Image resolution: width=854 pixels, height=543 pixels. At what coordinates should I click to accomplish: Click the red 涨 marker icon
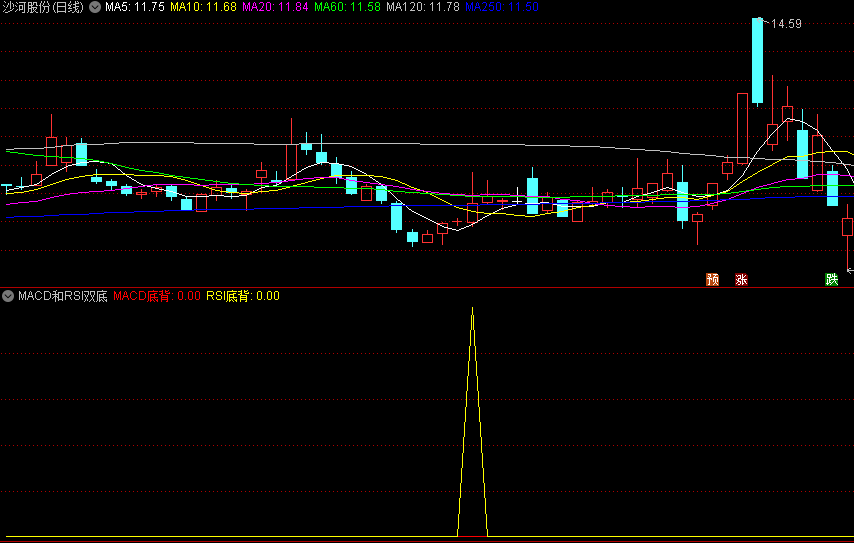pos(741,280)
